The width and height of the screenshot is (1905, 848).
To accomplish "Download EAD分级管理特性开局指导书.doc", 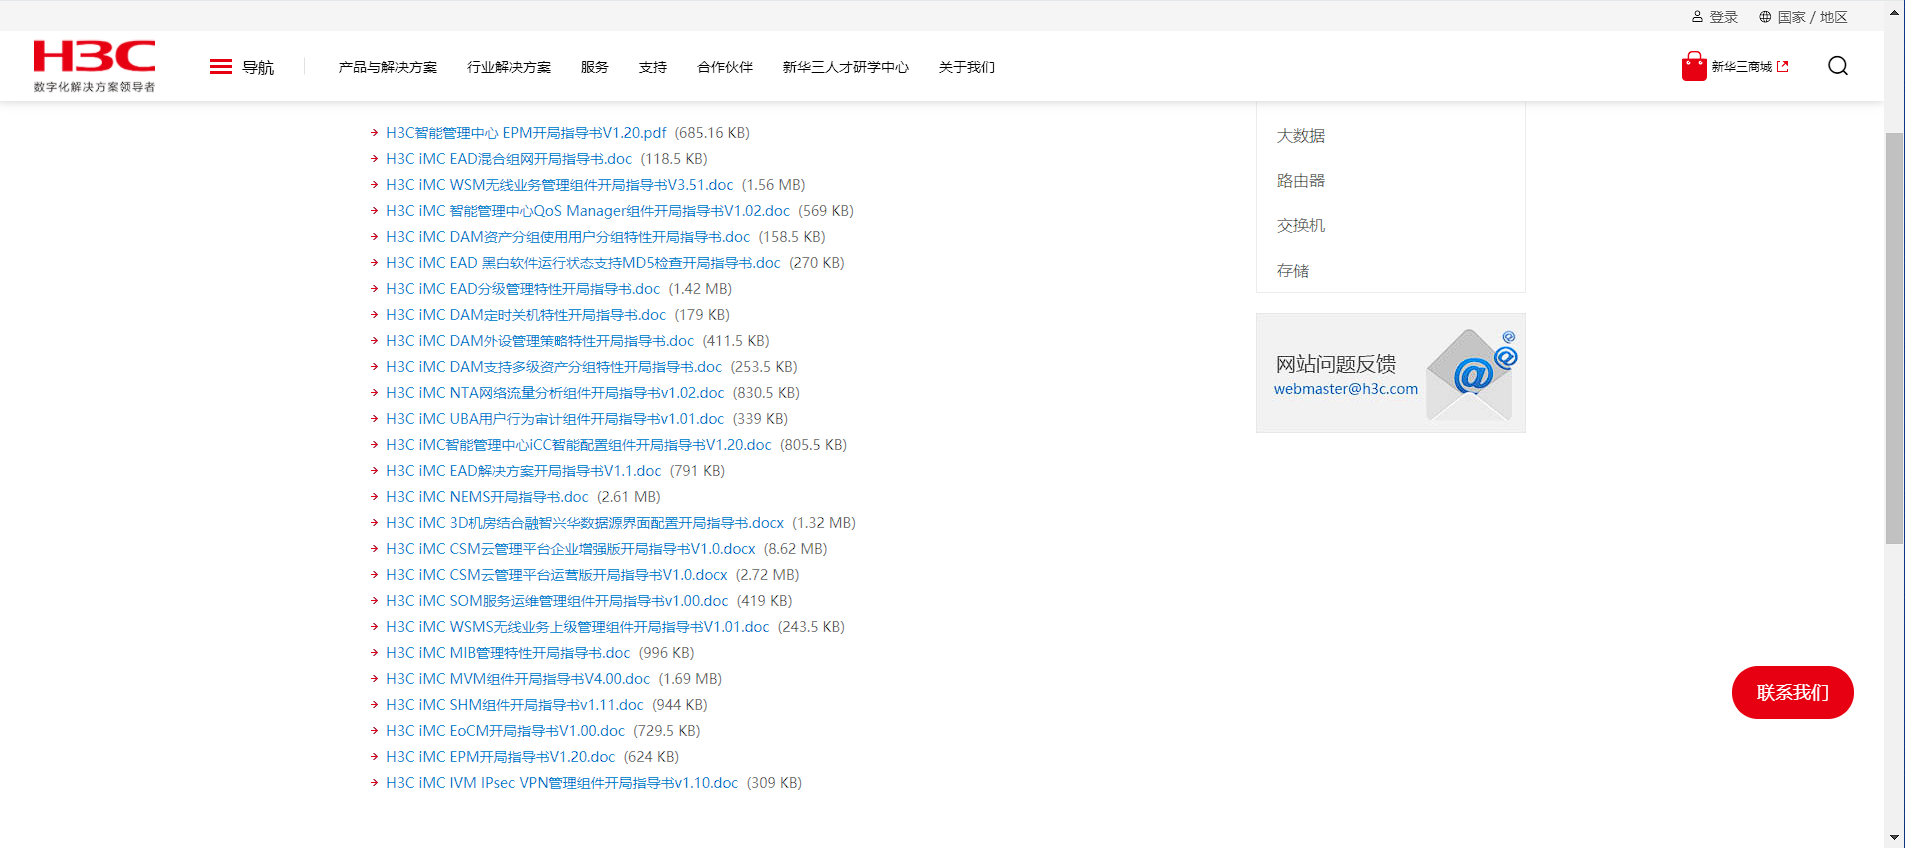I will (x=523, y=289).
